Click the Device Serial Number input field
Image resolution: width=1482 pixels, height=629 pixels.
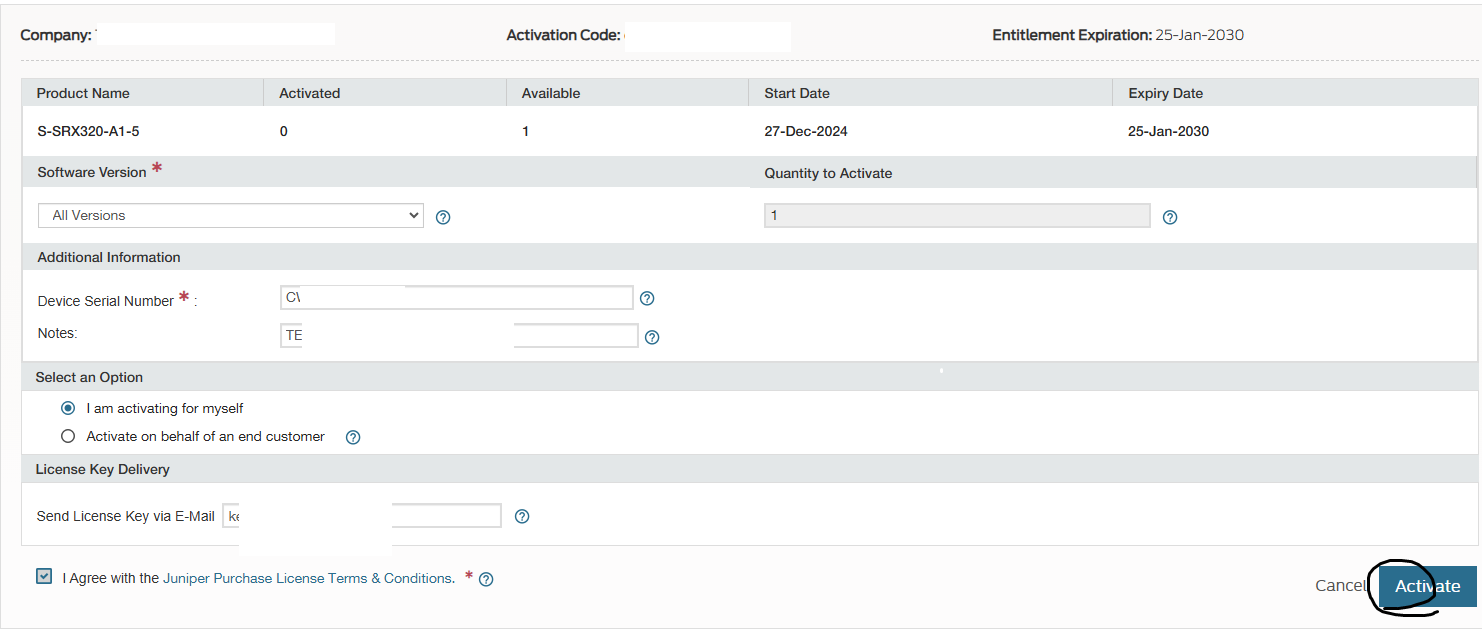[457, 297]
